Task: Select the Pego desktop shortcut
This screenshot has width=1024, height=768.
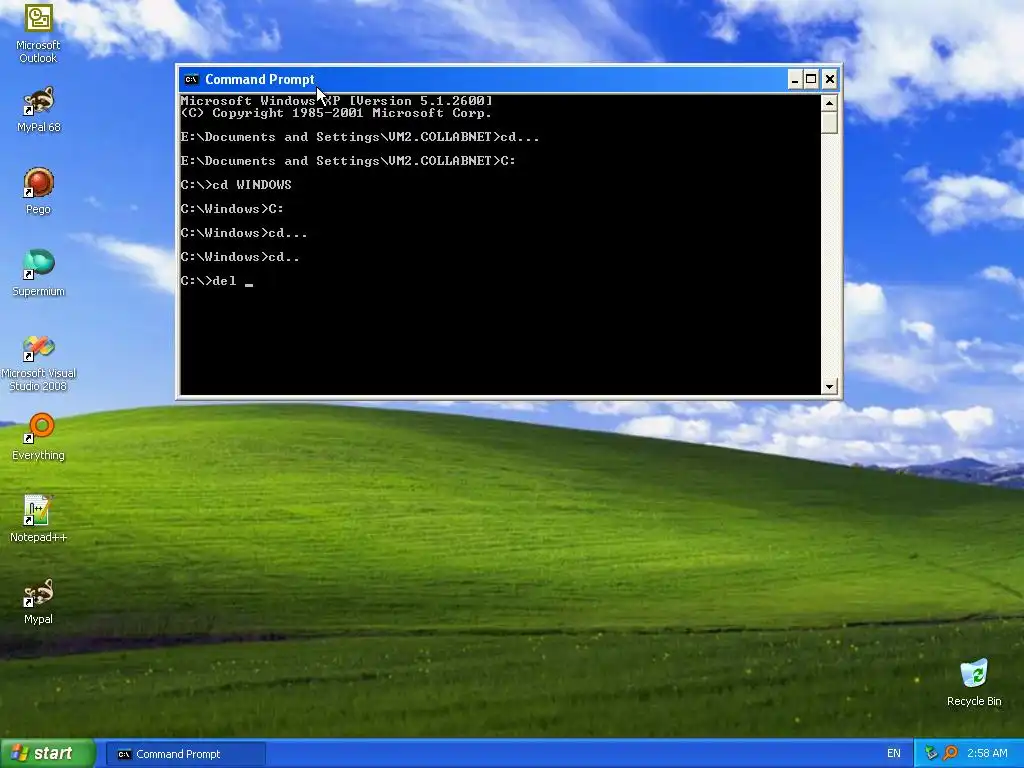Action: pos(38,191)
